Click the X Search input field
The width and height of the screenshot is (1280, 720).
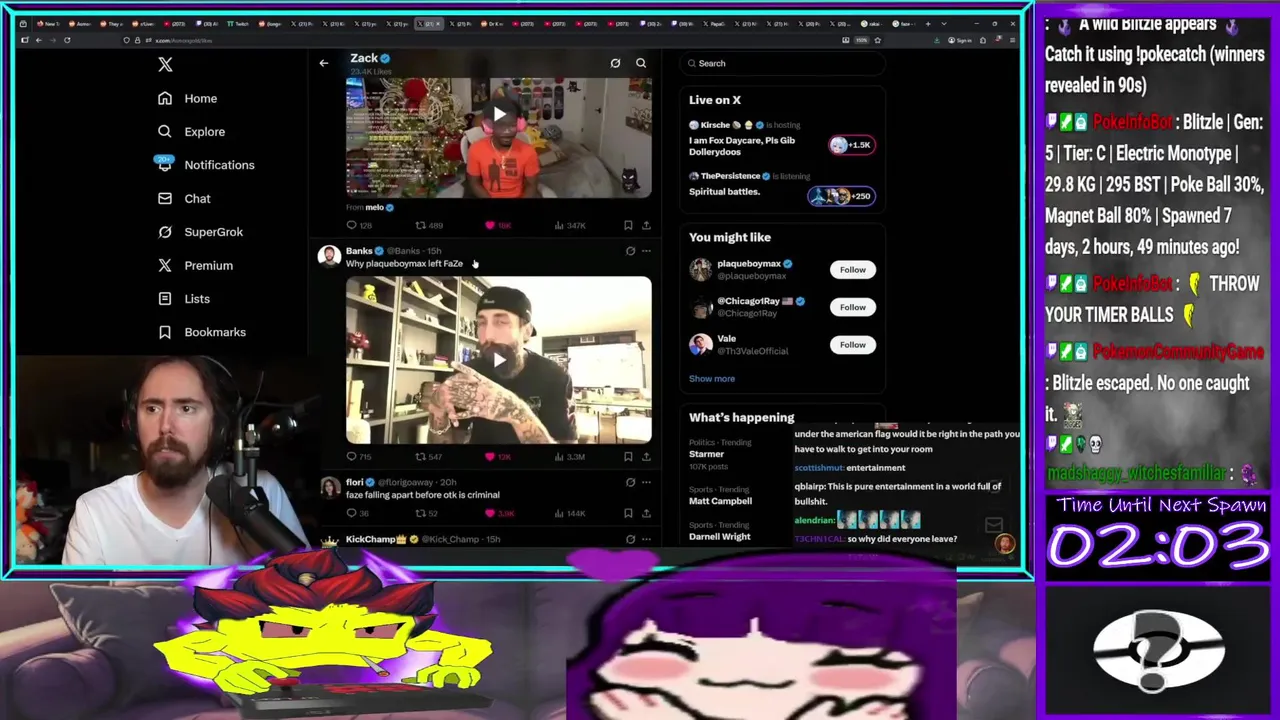tap(781, 63)
